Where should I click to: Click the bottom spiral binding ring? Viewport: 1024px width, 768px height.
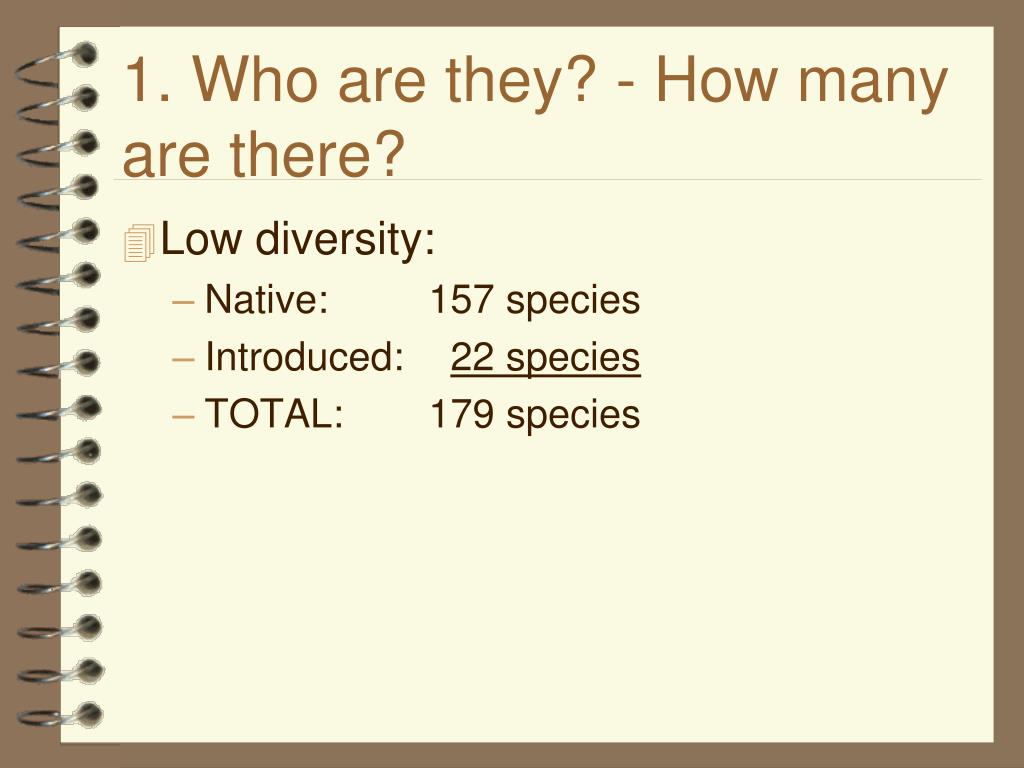point(60,716)
